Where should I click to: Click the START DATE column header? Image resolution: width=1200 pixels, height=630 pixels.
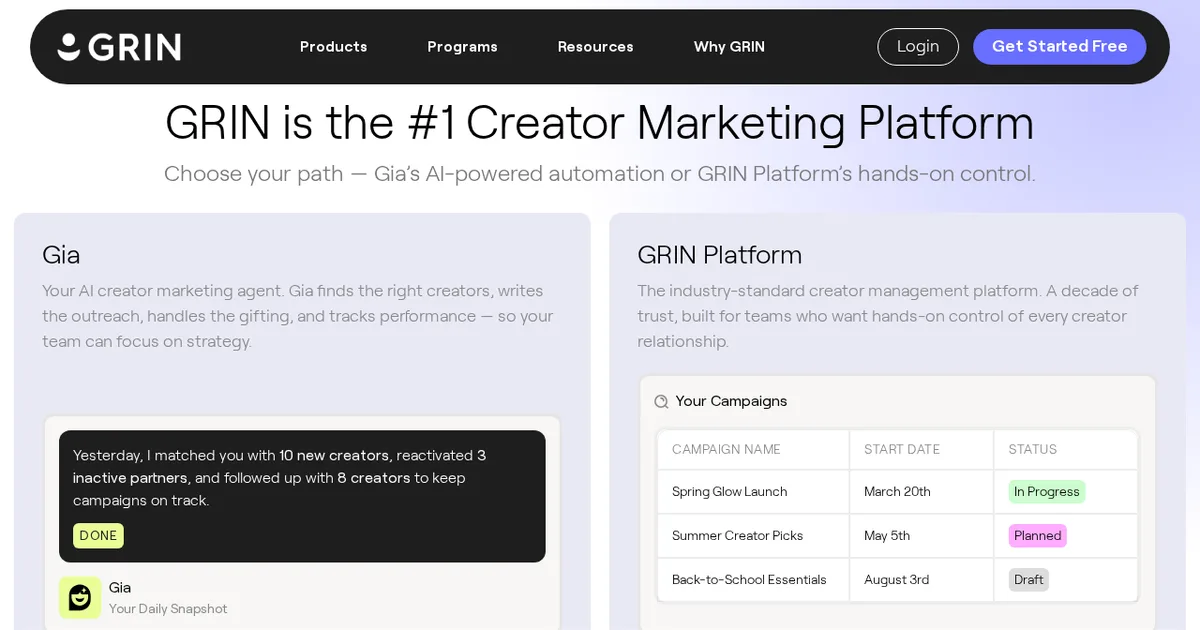click(902, 450)
